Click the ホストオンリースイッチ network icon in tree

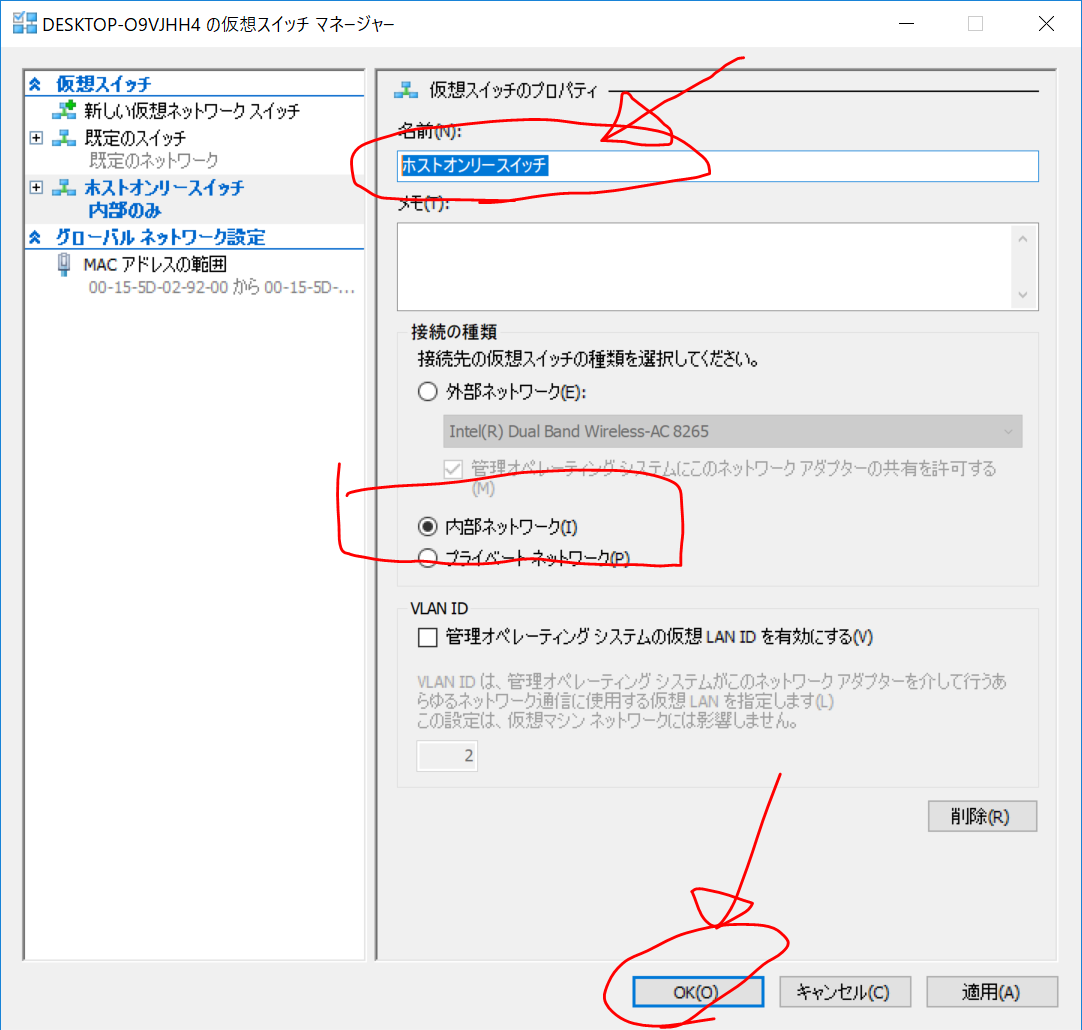coord(64,188)
